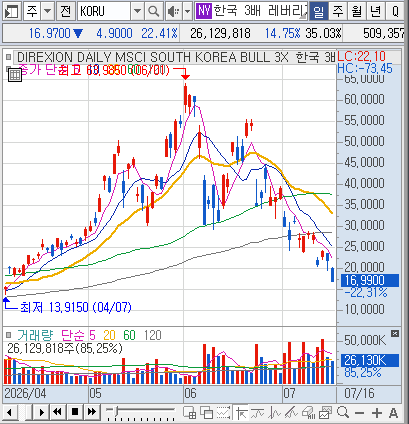This screenshot has width=409, height=424.
Task: Click the diagonal trend line drawing icon
Action: coord(291,413)
